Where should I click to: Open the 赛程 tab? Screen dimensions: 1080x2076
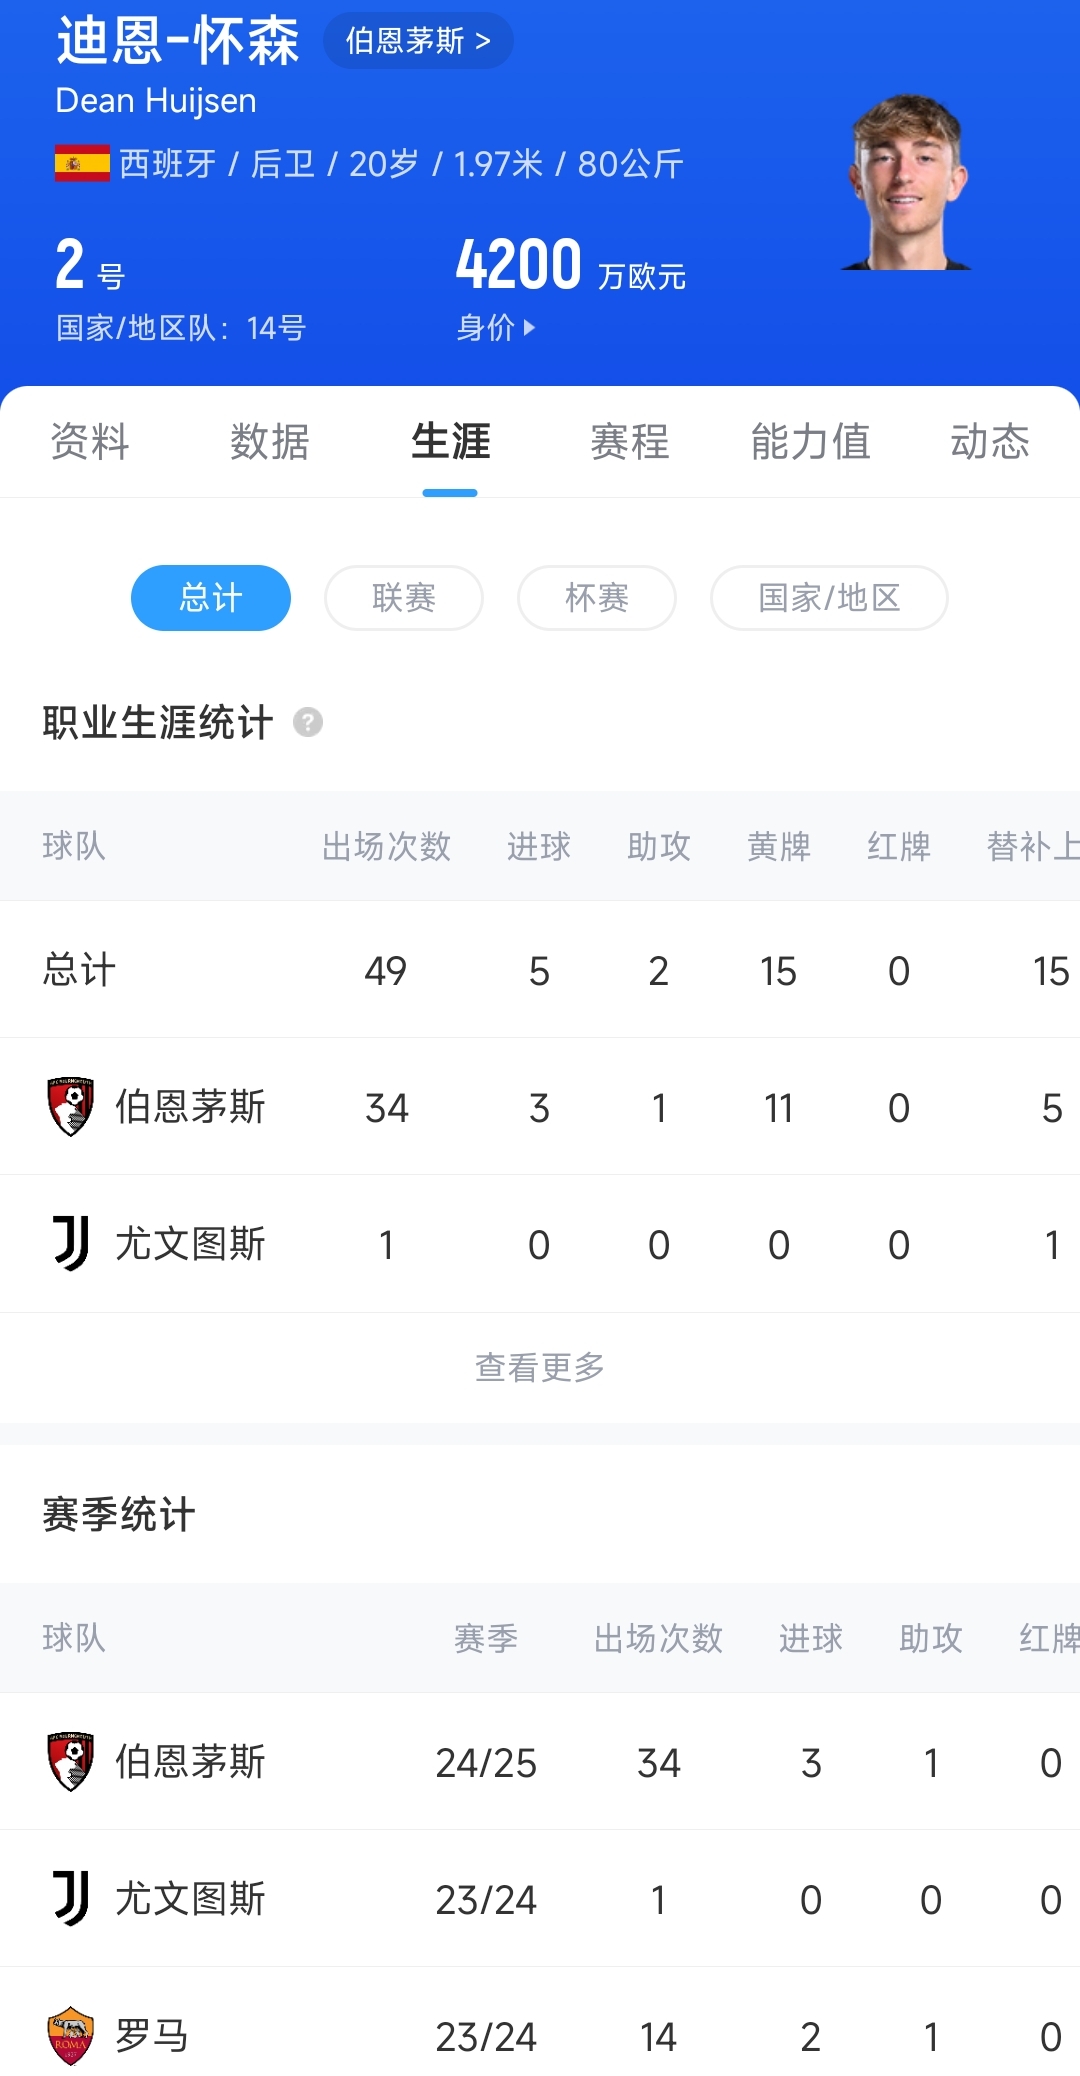(x=630, y=442)
